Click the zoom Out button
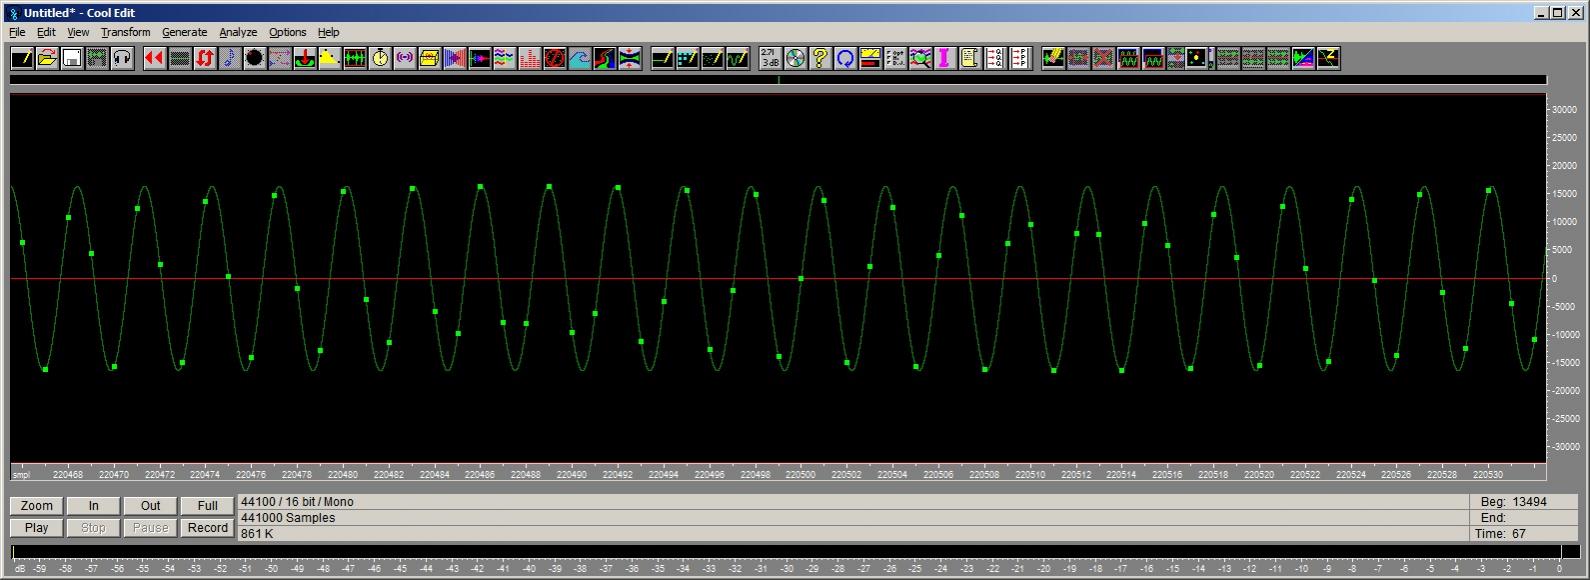 (150, 506)
